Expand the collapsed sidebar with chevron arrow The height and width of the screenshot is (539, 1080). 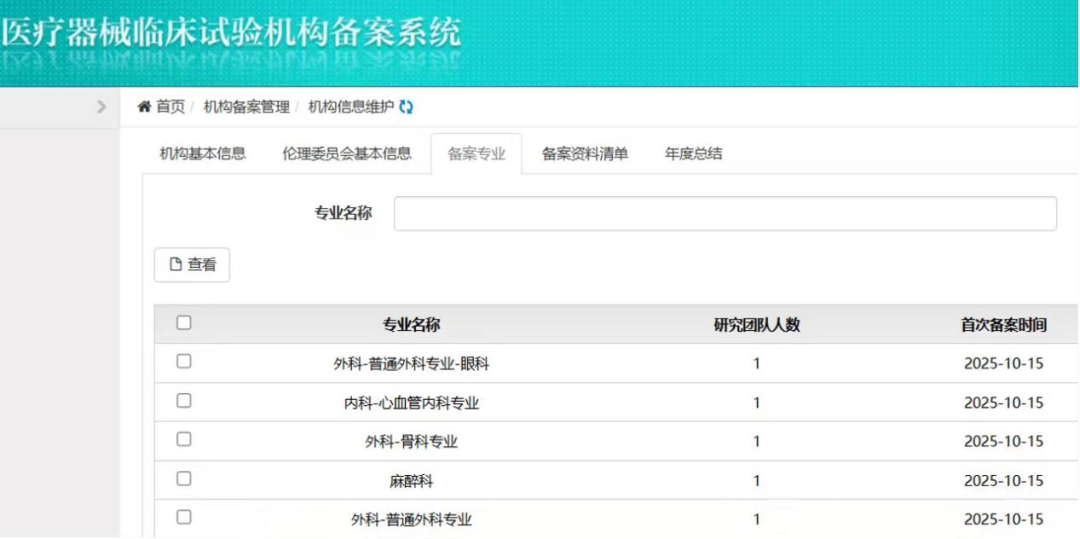(x=101, y=106)
